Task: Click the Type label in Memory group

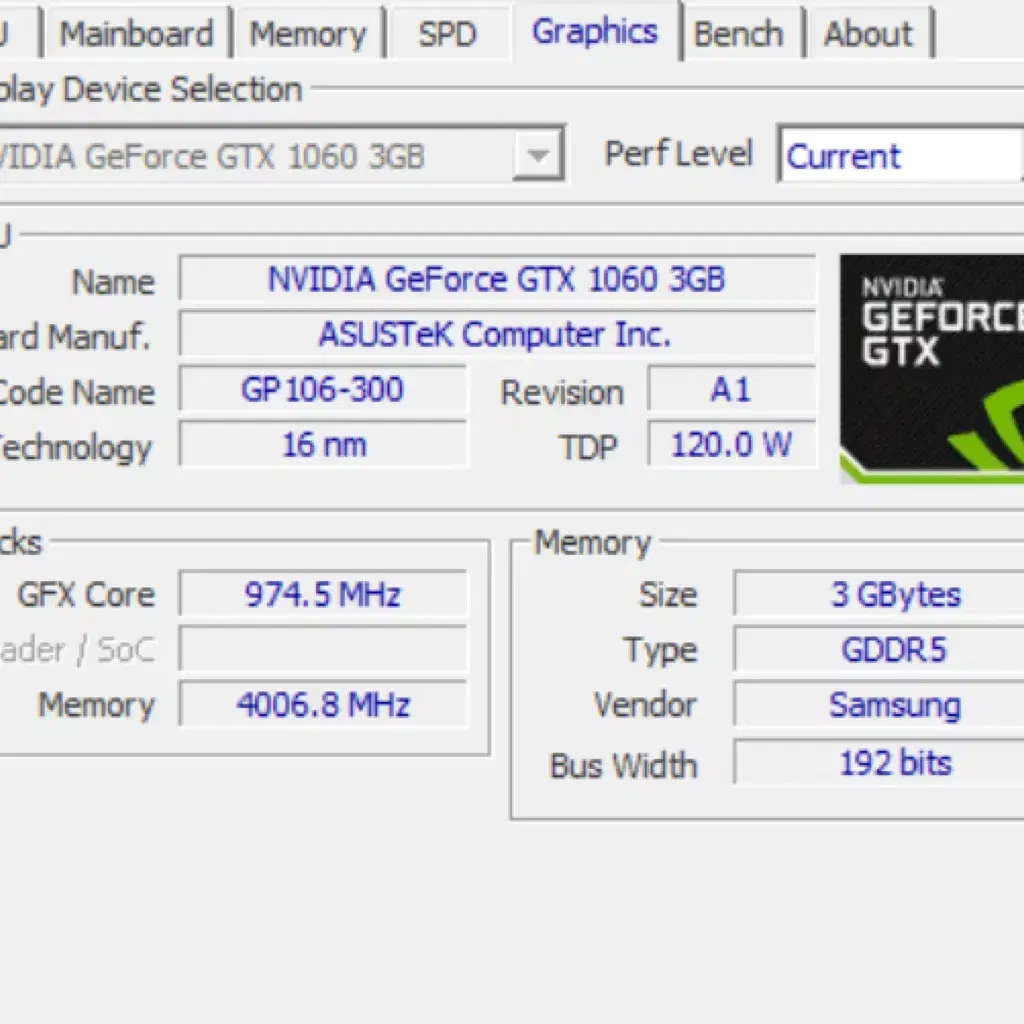Action: coord(660,650)
